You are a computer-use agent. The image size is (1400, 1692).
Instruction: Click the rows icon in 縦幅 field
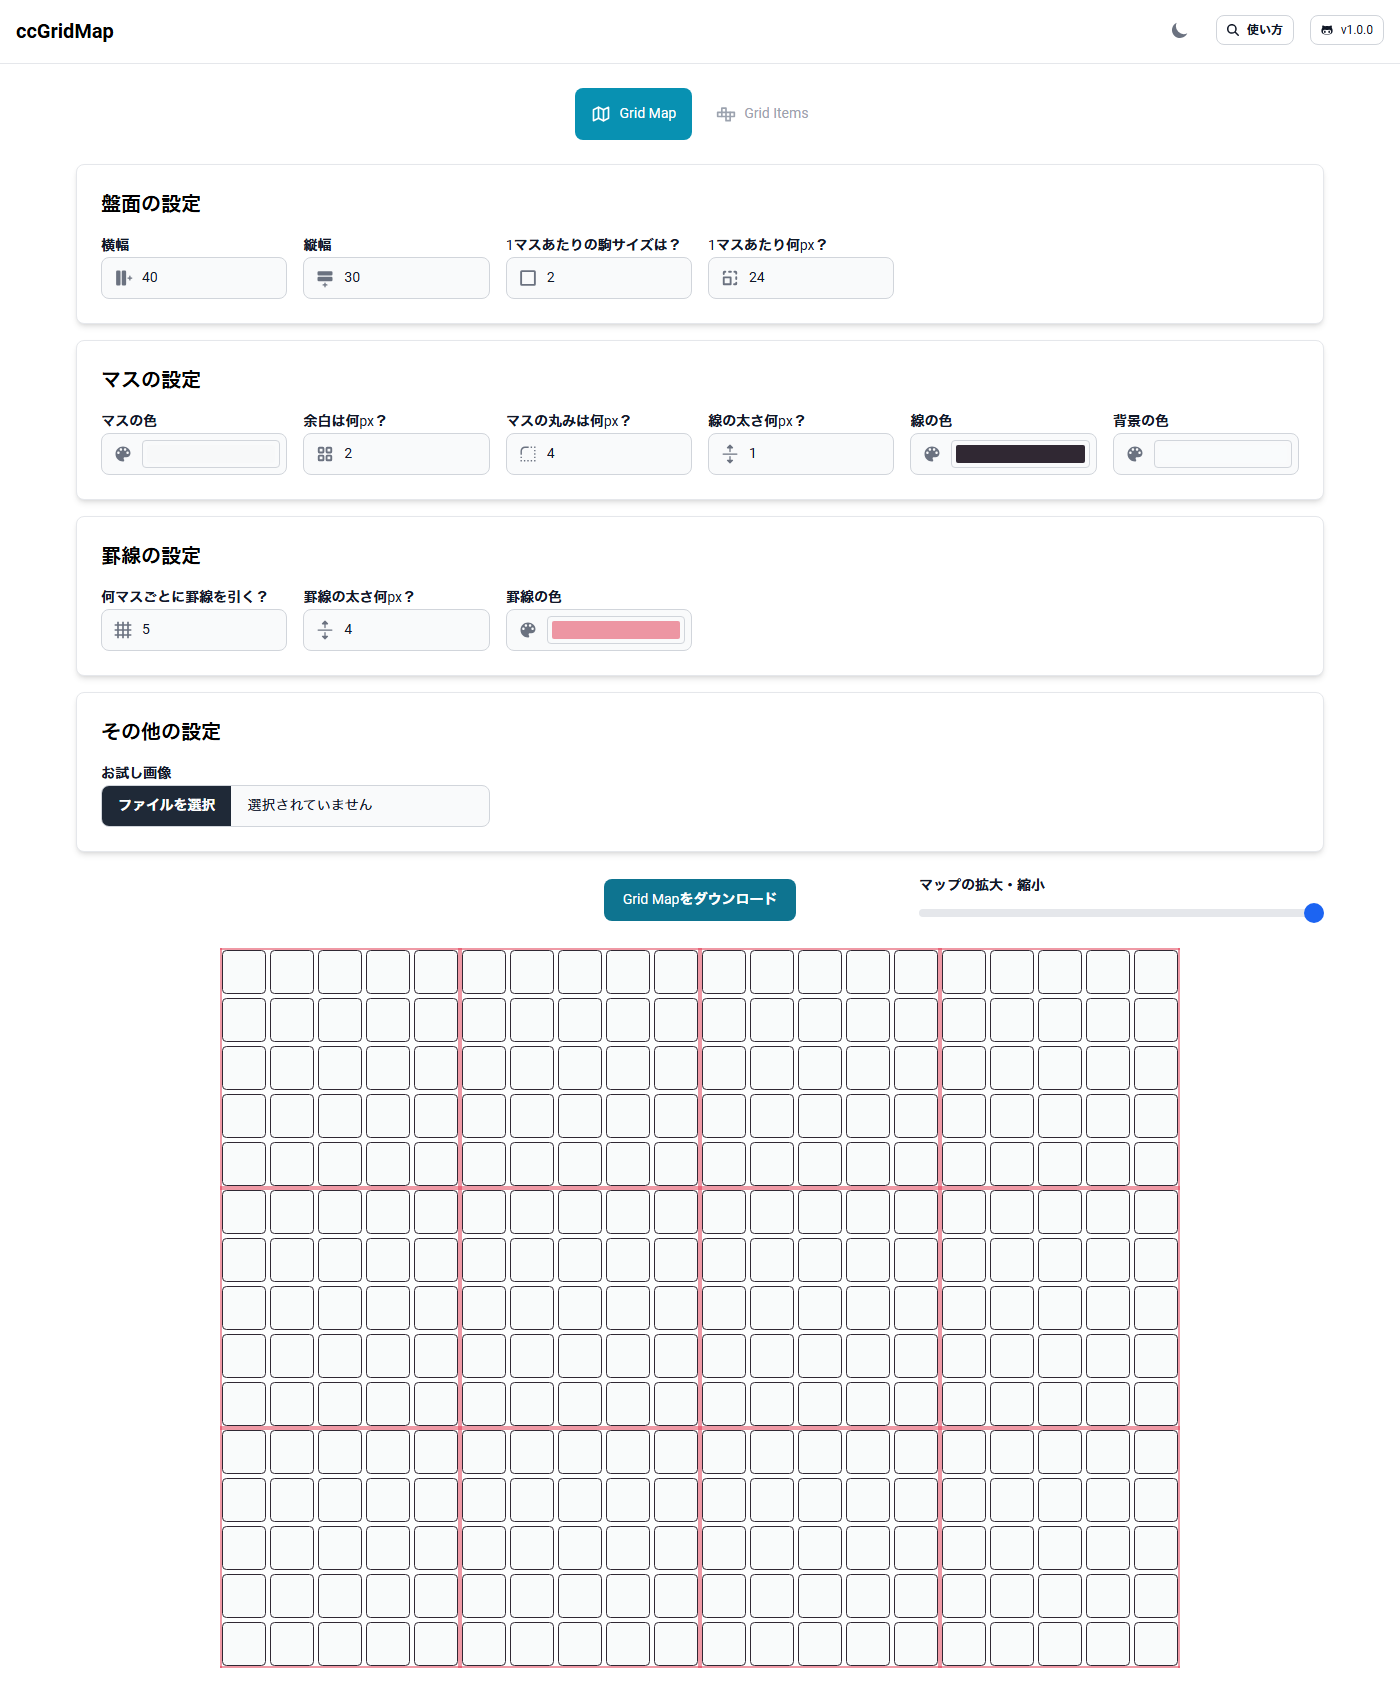coord(325,278)
